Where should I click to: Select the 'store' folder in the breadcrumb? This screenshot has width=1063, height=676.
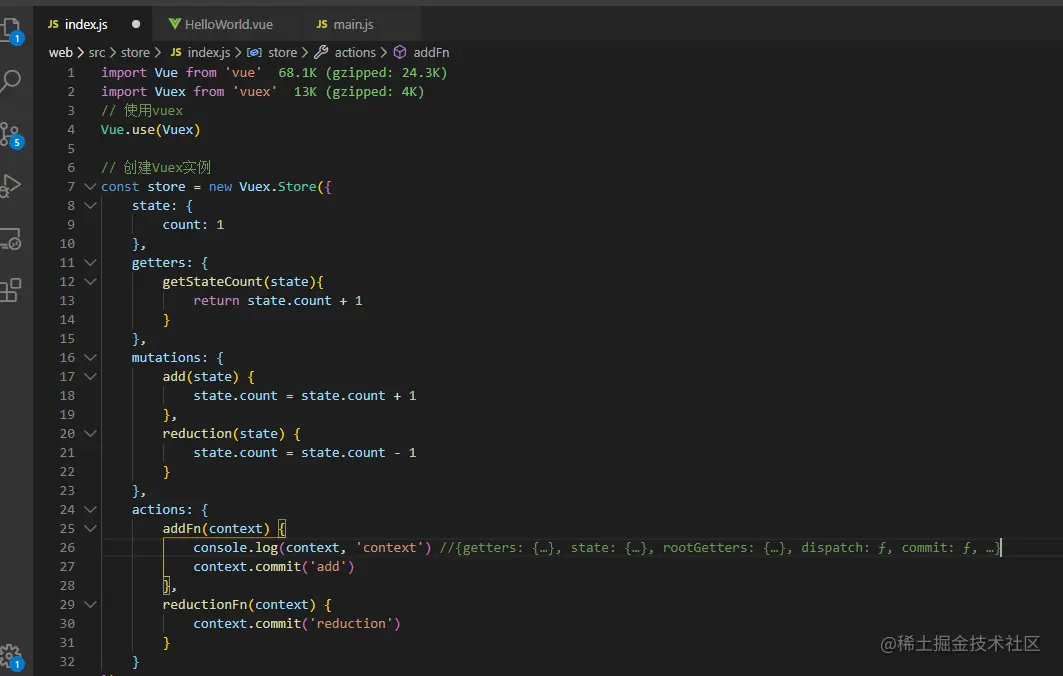[135, 52]
